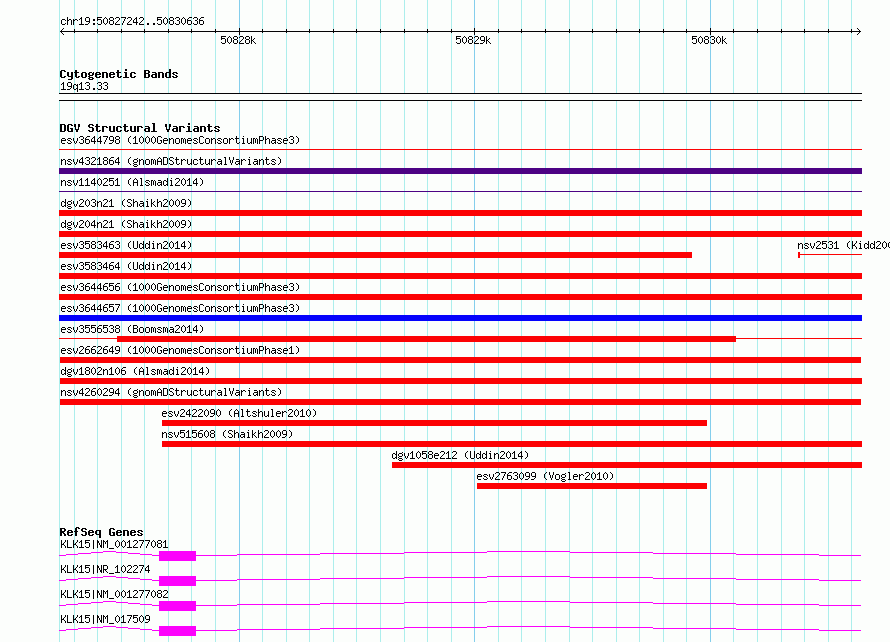Select the red esv2422090 variant bar

pyautogui.click(x=434, y=423)
